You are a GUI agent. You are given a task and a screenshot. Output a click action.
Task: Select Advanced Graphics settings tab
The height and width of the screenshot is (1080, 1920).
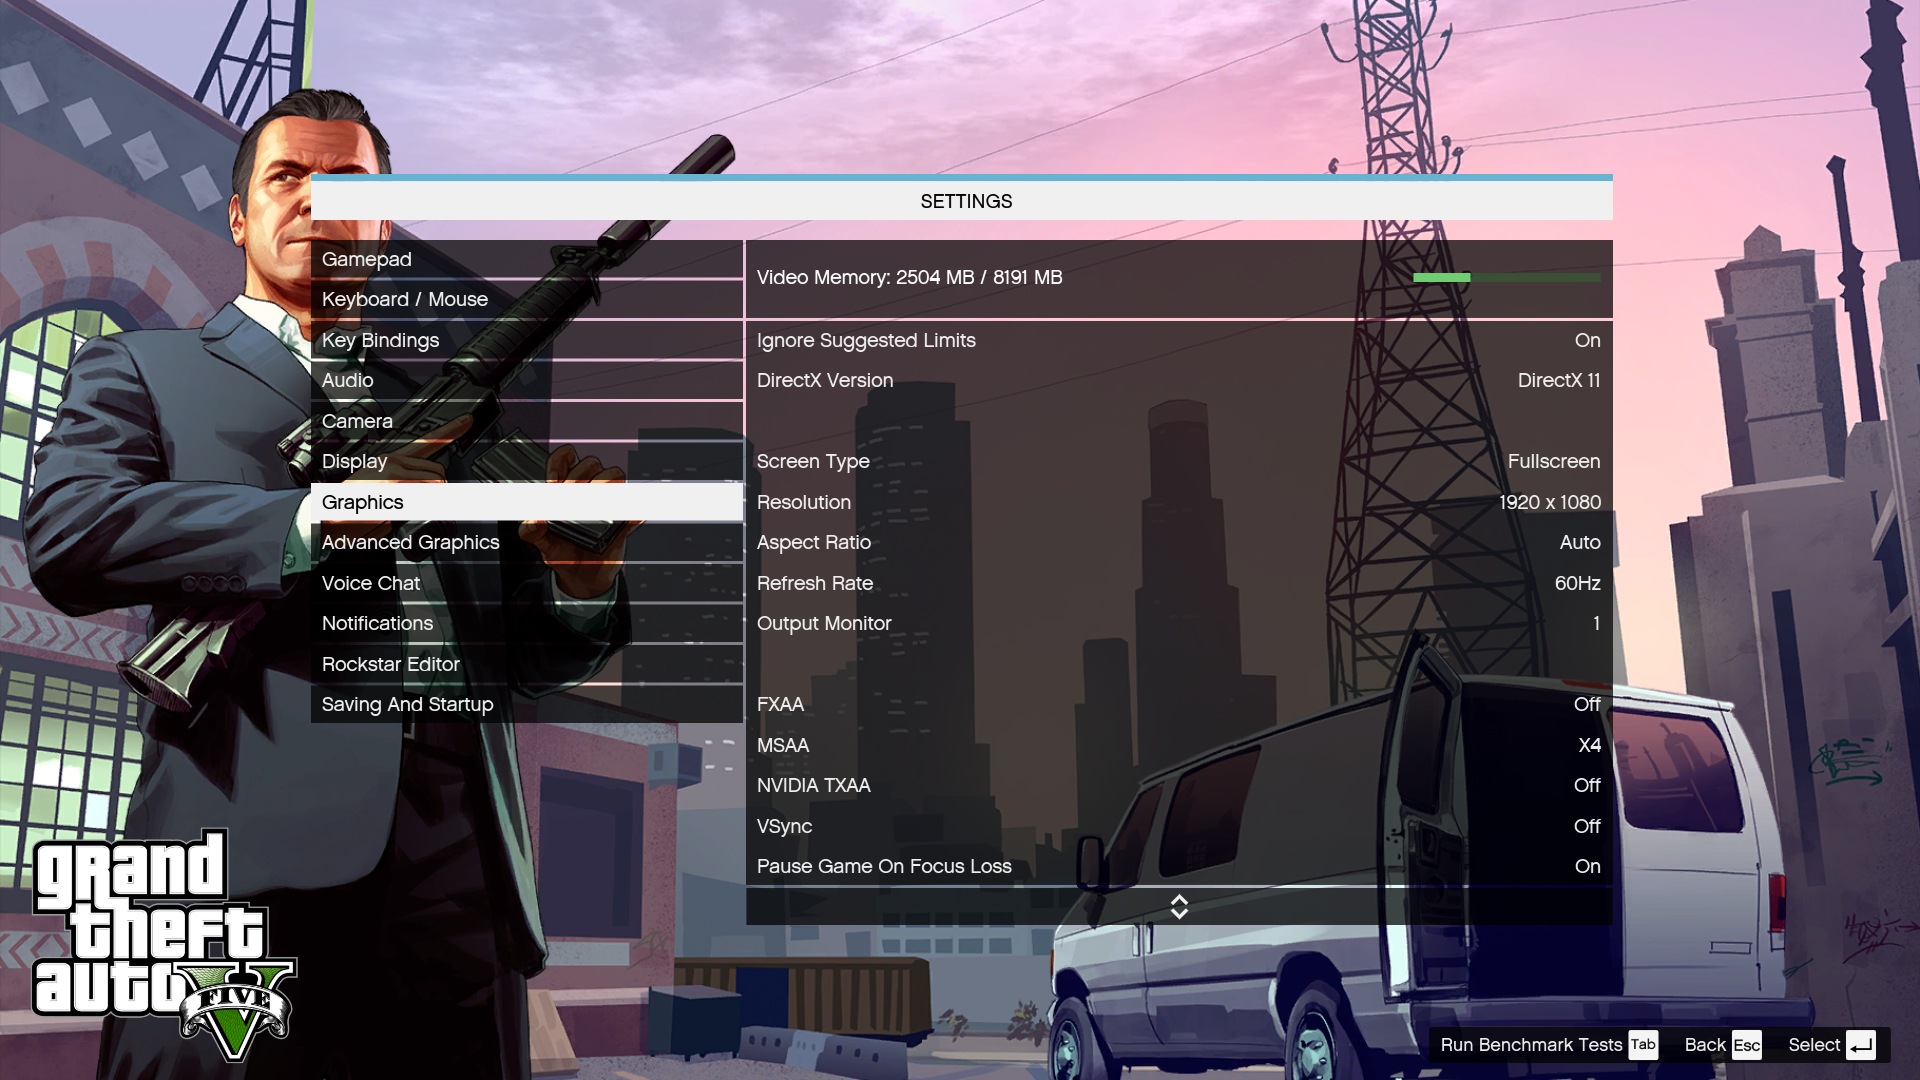point(410,542)
